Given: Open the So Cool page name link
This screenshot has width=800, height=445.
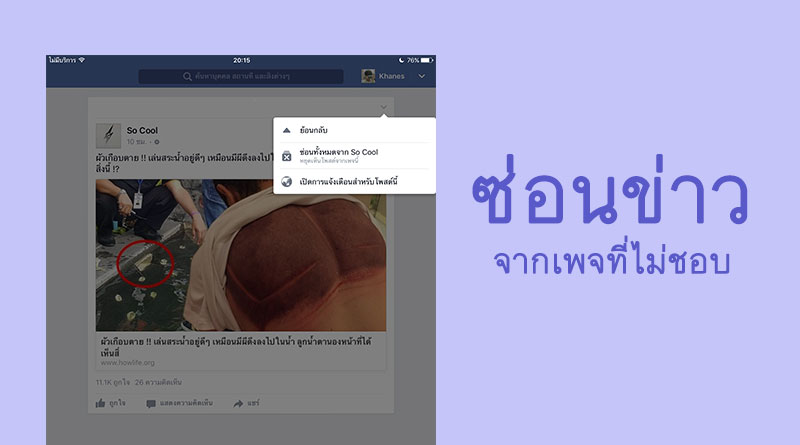Looking at the screenshot, I should tap(142, 131).
